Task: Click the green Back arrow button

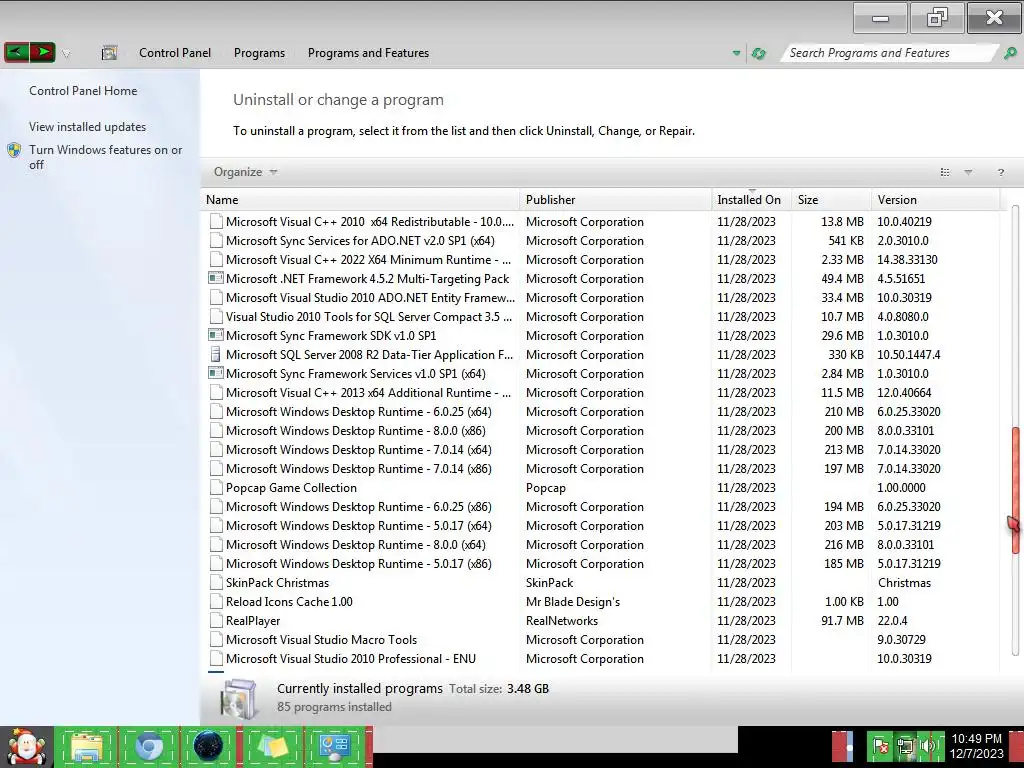Action: click(16, 52)
